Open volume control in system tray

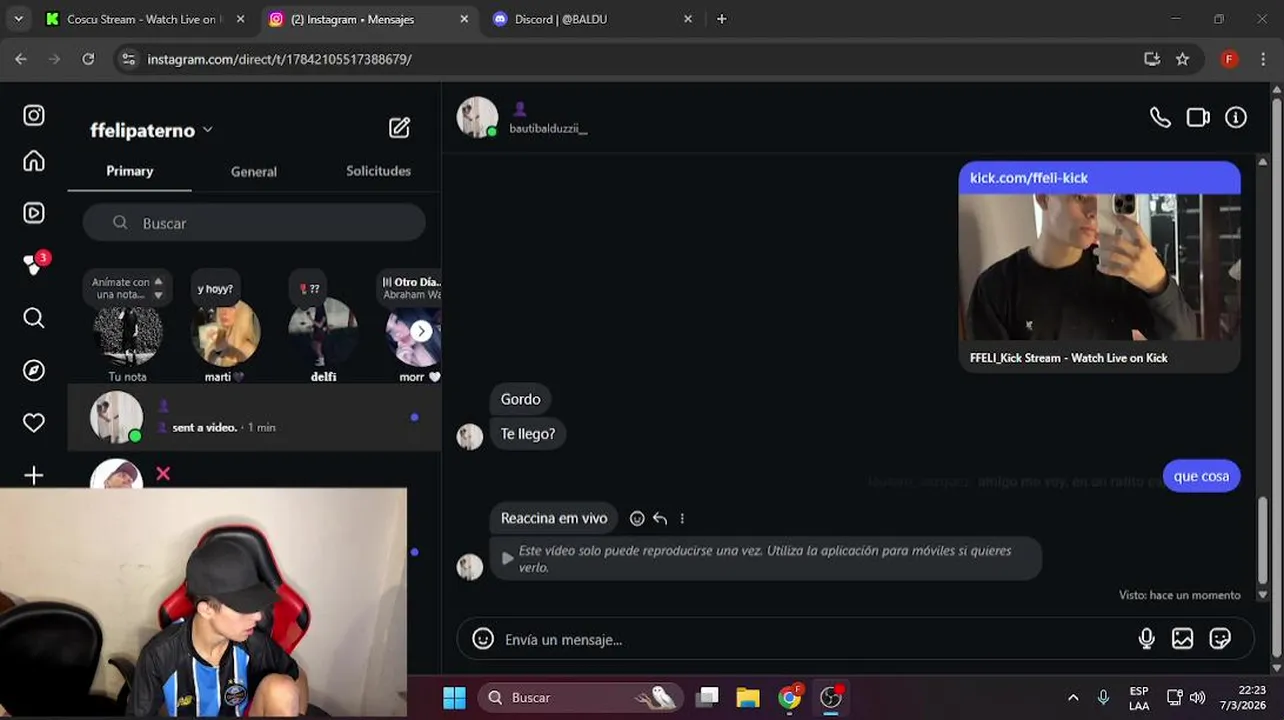[x=1197, y=697]
